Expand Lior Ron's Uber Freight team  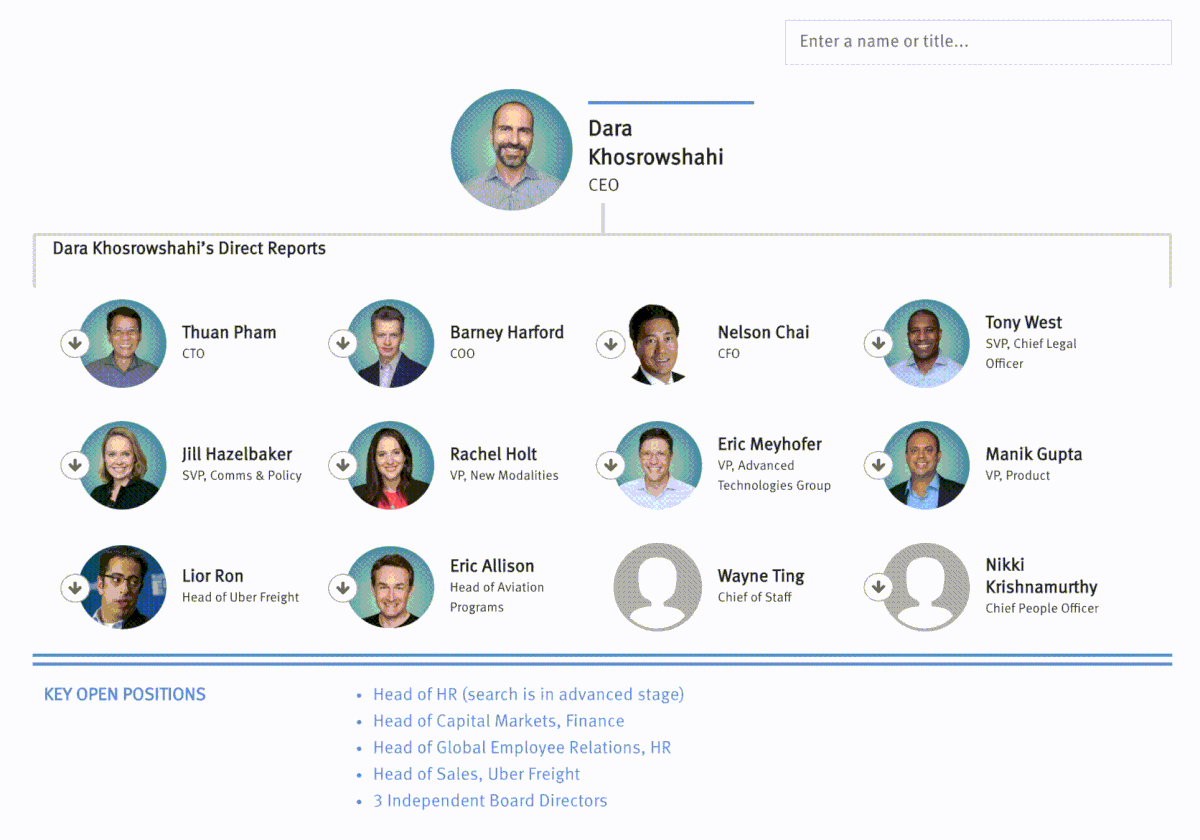74,588
